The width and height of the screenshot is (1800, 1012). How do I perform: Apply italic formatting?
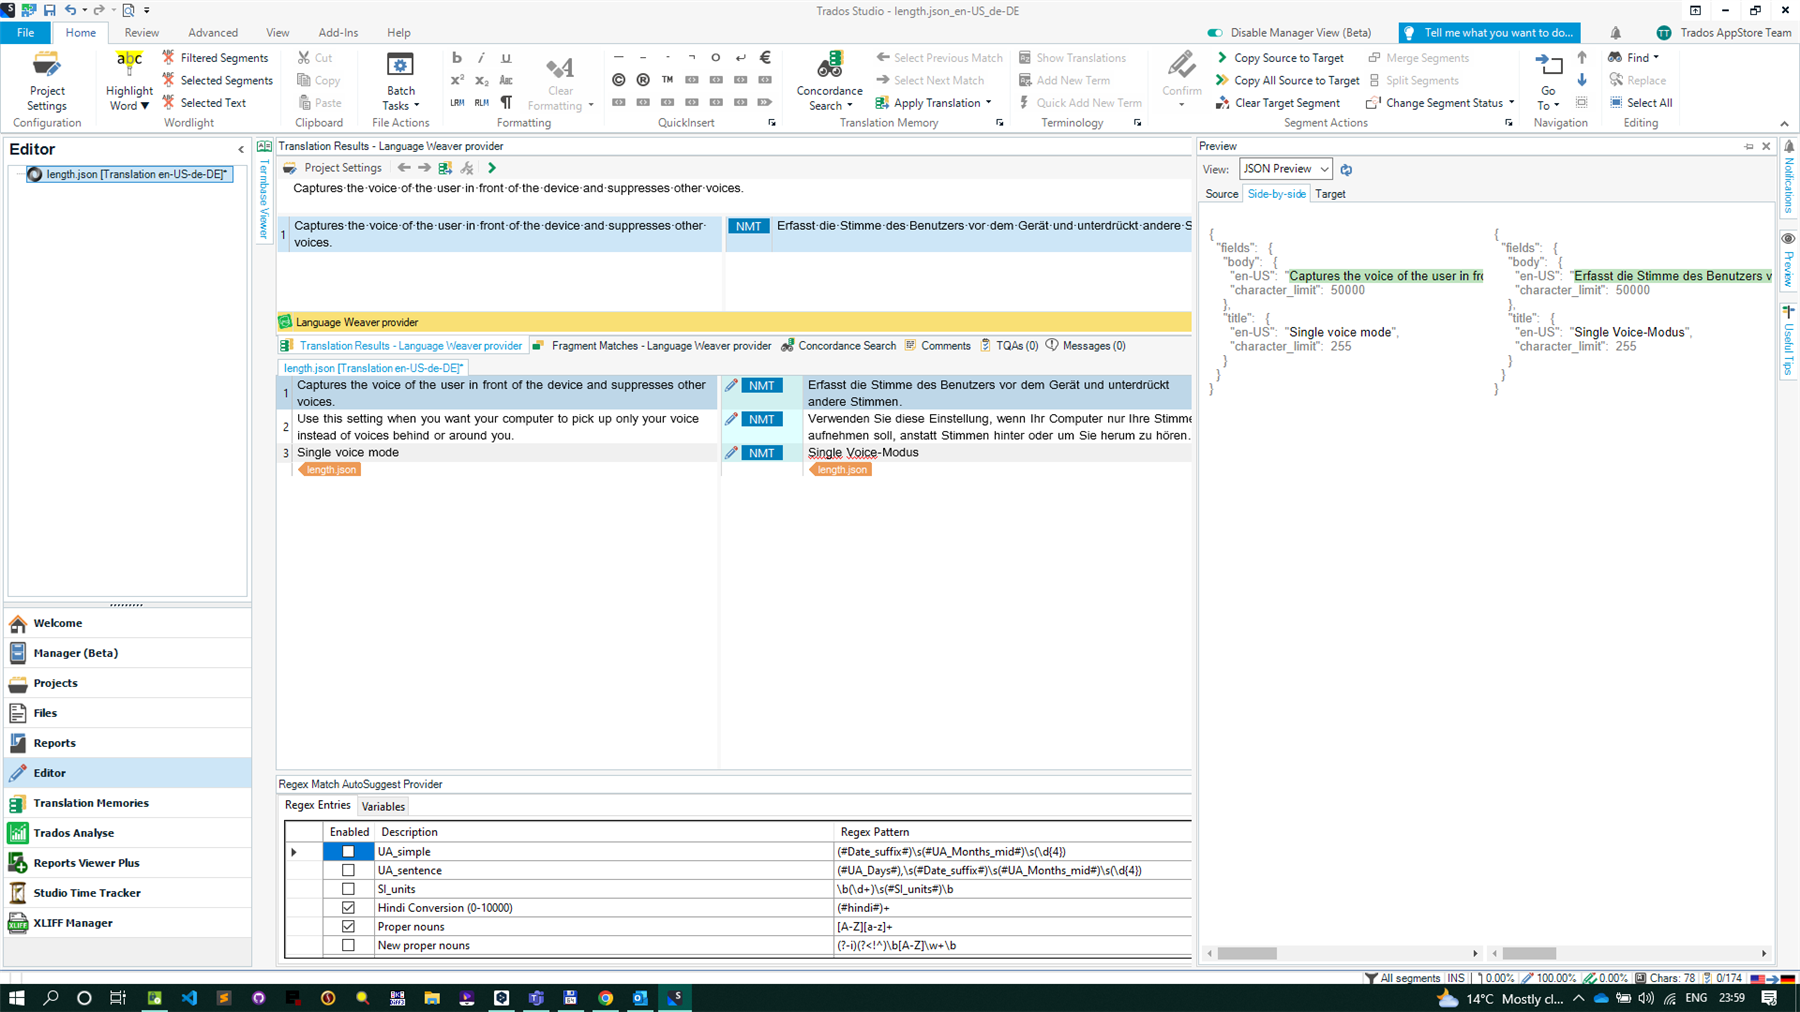481,58
